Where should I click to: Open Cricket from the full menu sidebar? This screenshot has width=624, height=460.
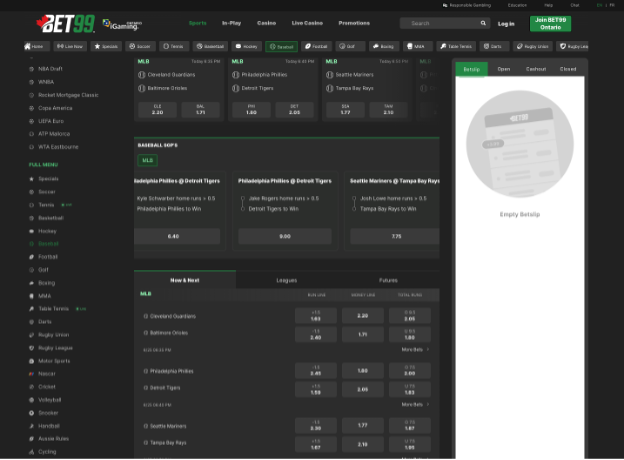(x=47, y=386)
